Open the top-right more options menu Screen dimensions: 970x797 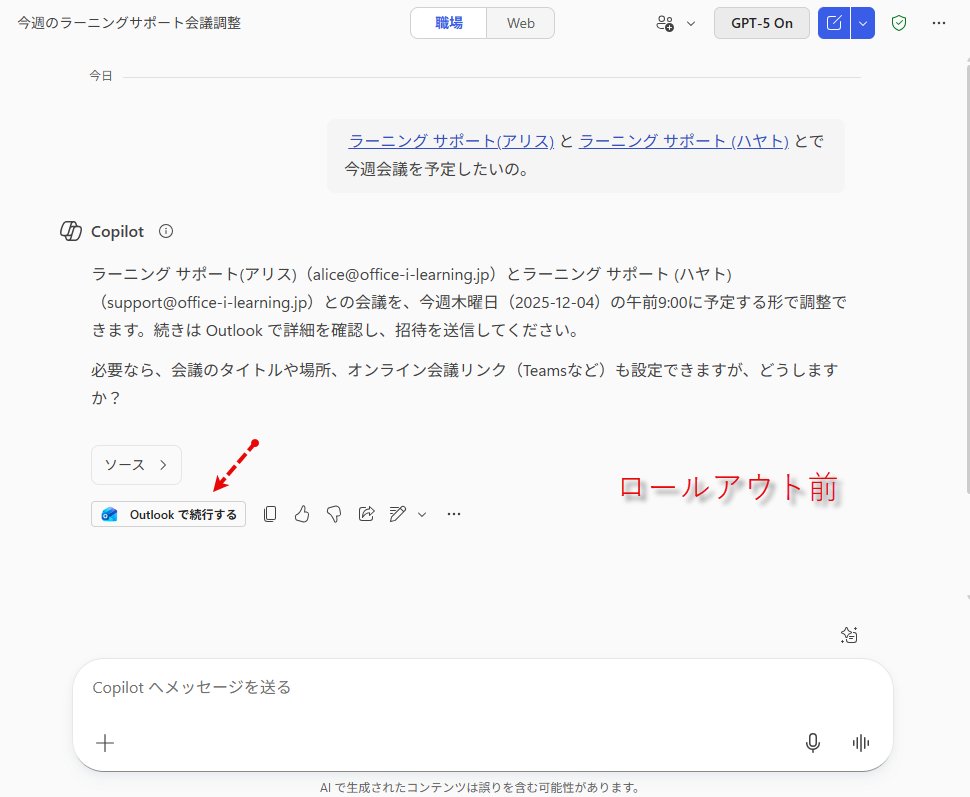point(938,22)
